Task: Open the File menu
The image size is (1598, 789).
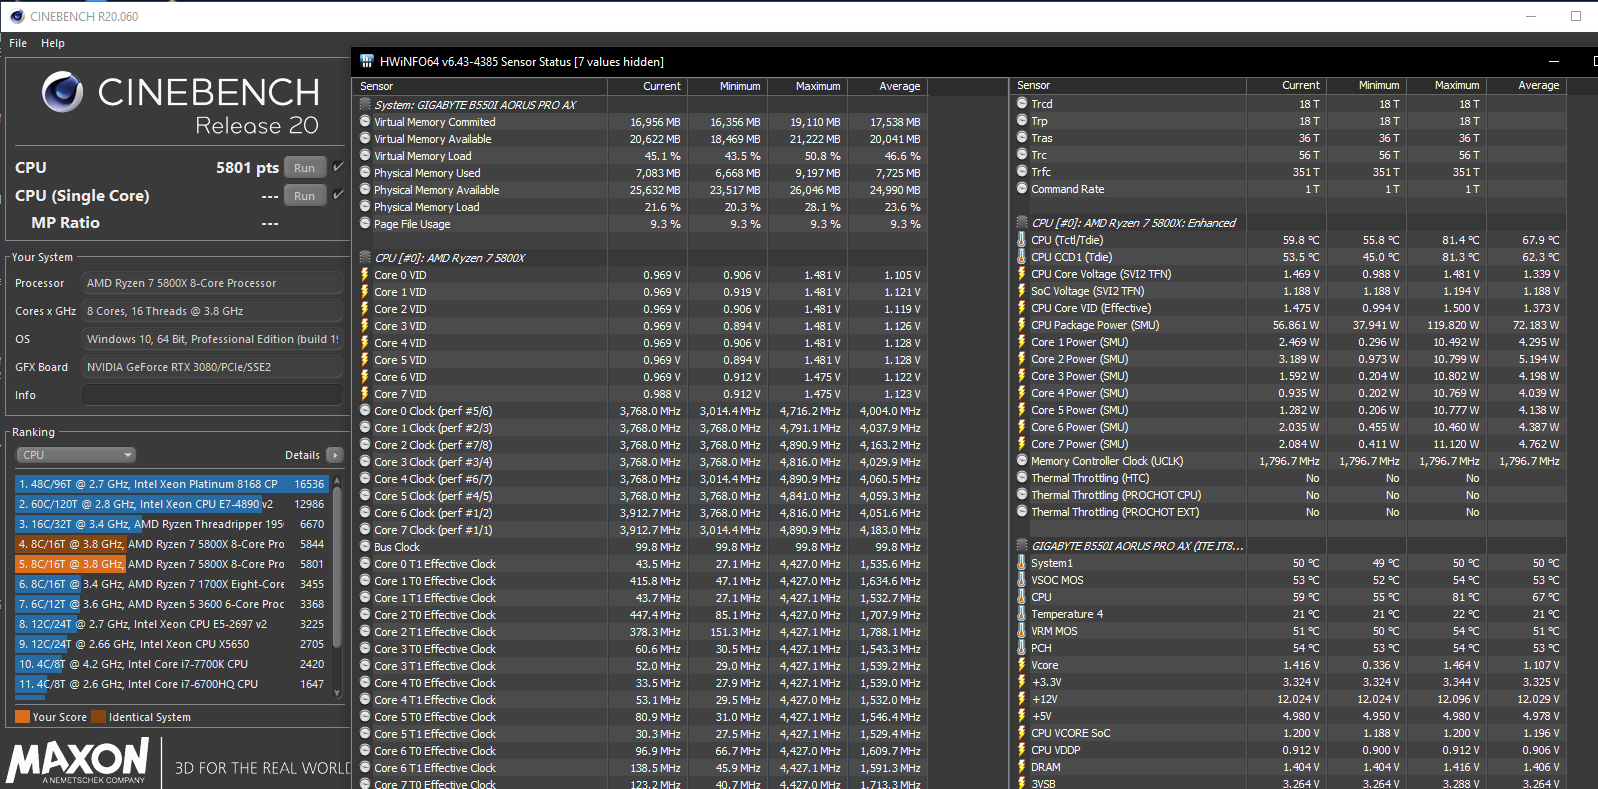Action: pos(18,43)
